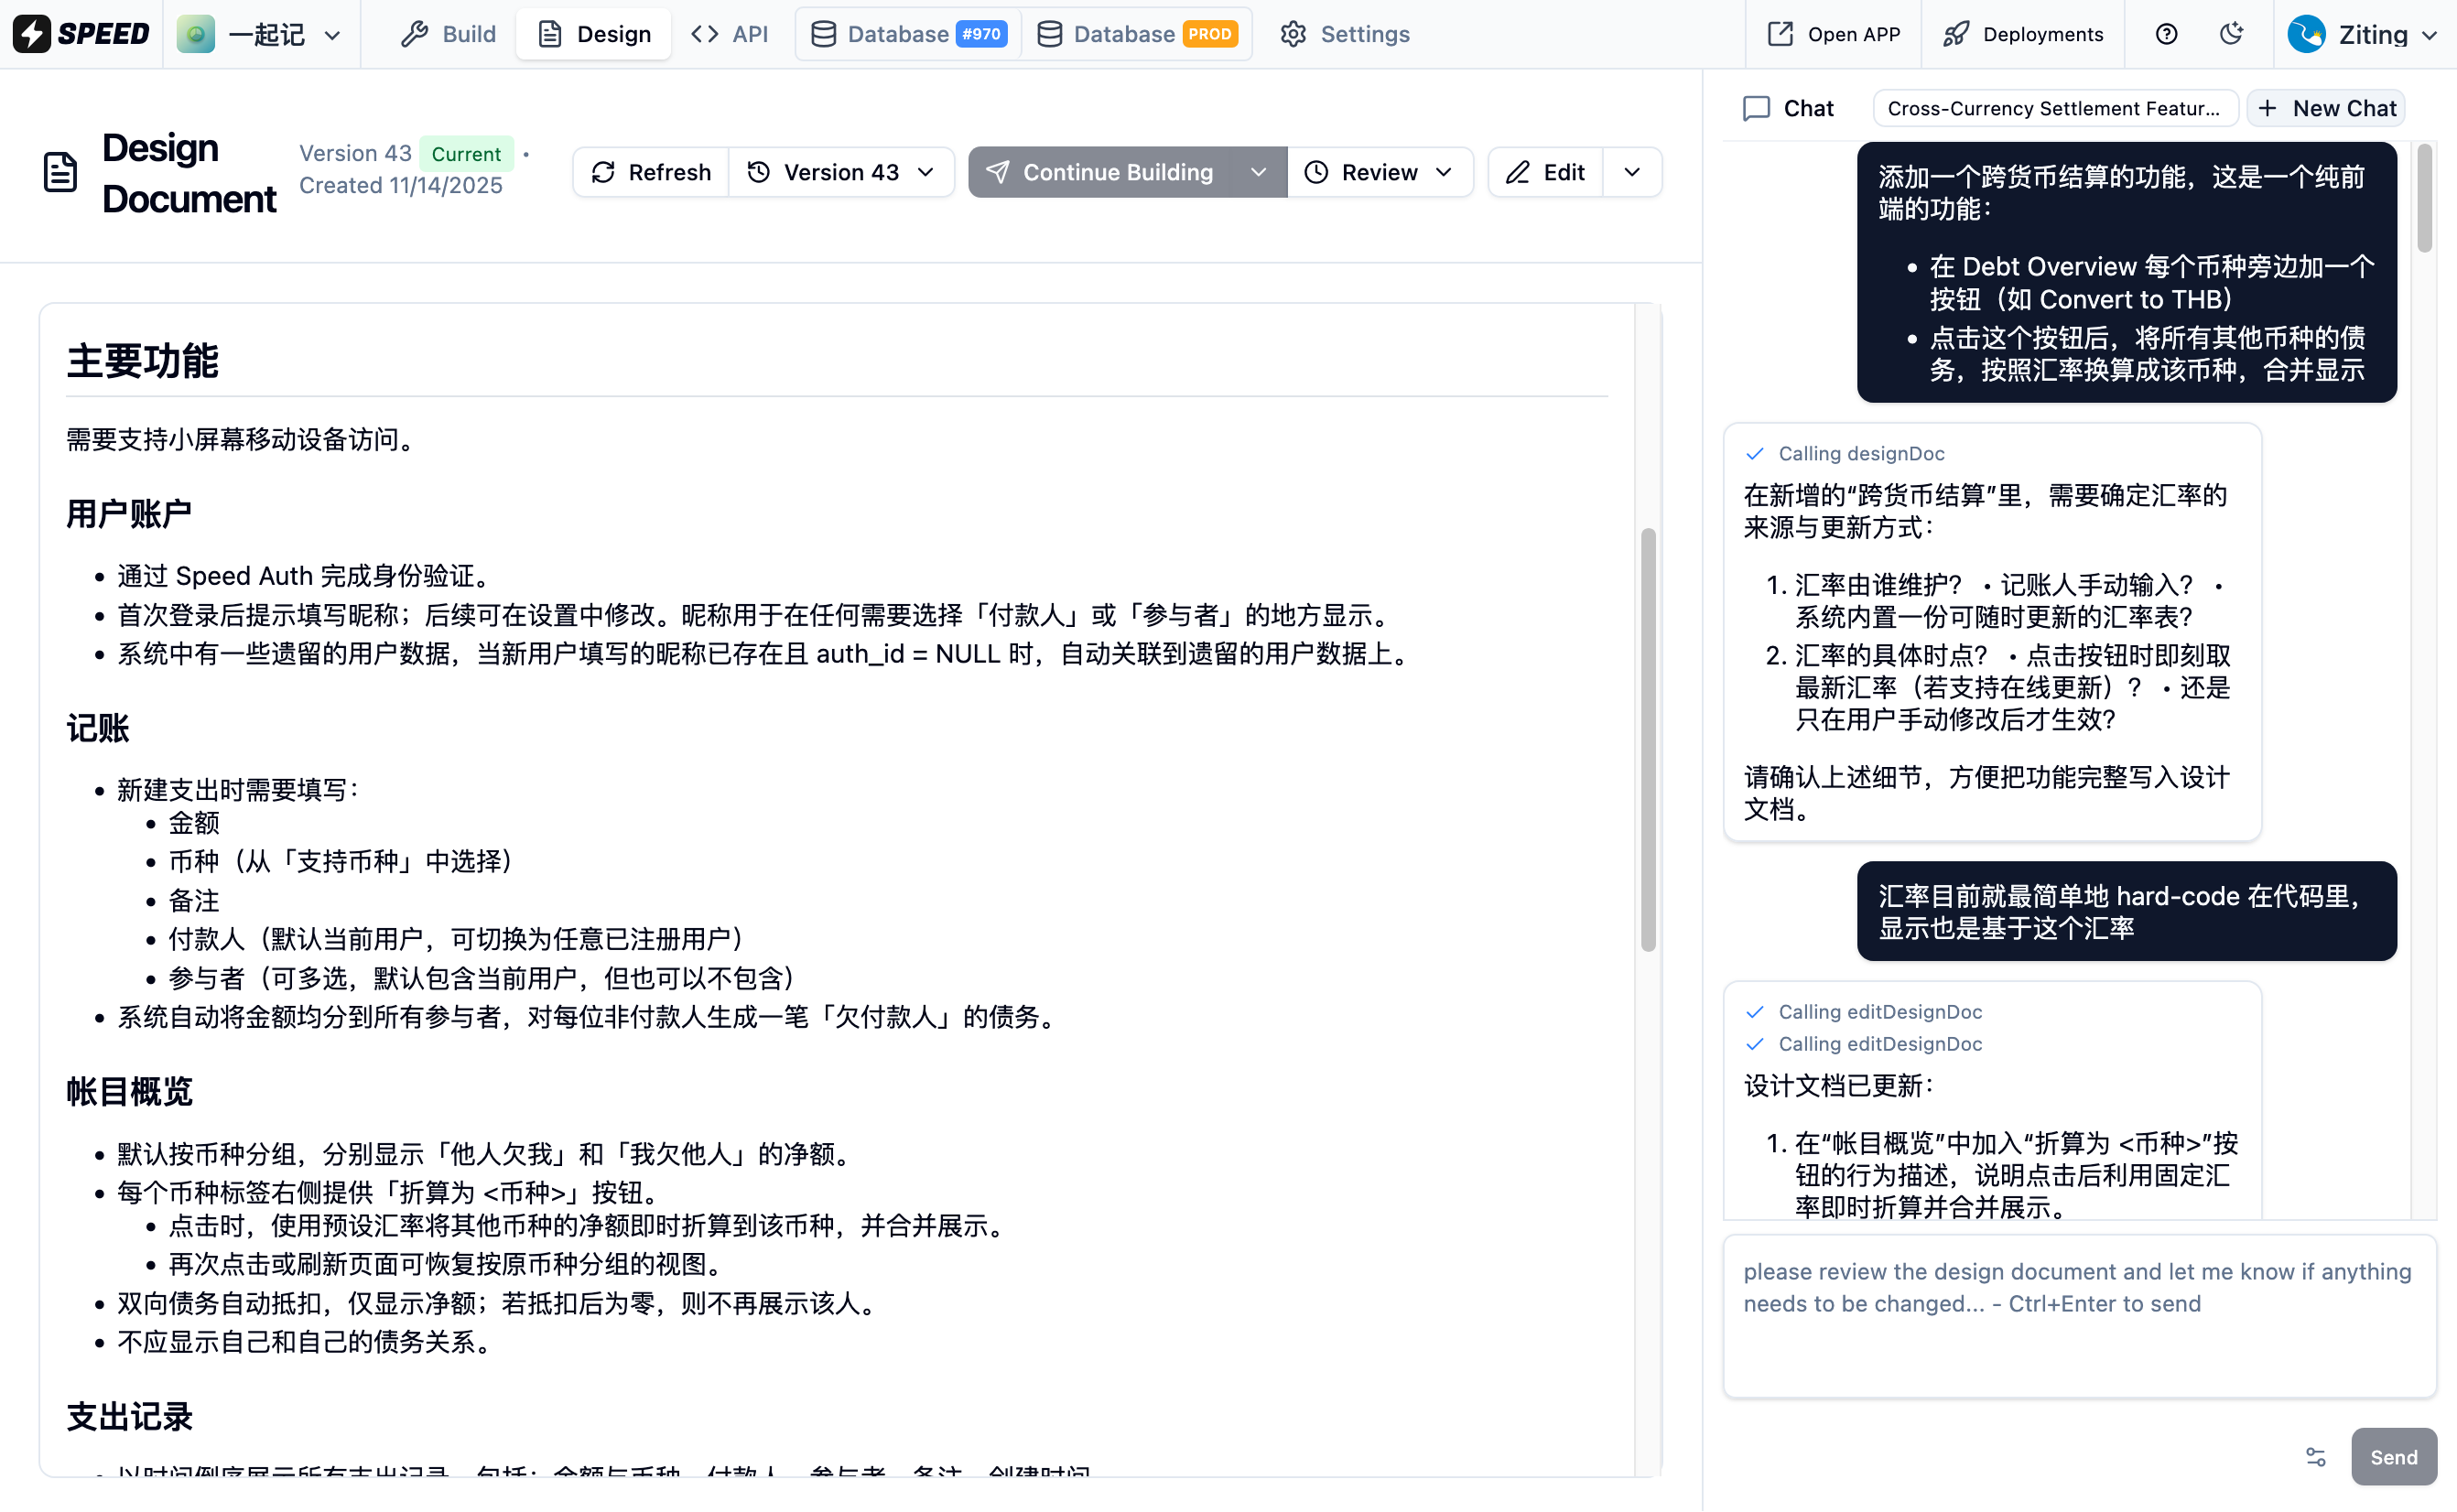Image resolution: width=2457 pixels, height=1512 pixels.
Task: Open the app with Open APP
Action: tap(1834, 34)
